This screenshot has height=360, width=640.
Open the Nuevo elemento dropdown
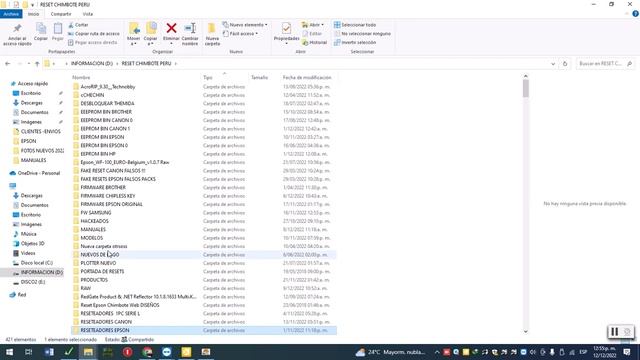point(245,25)
